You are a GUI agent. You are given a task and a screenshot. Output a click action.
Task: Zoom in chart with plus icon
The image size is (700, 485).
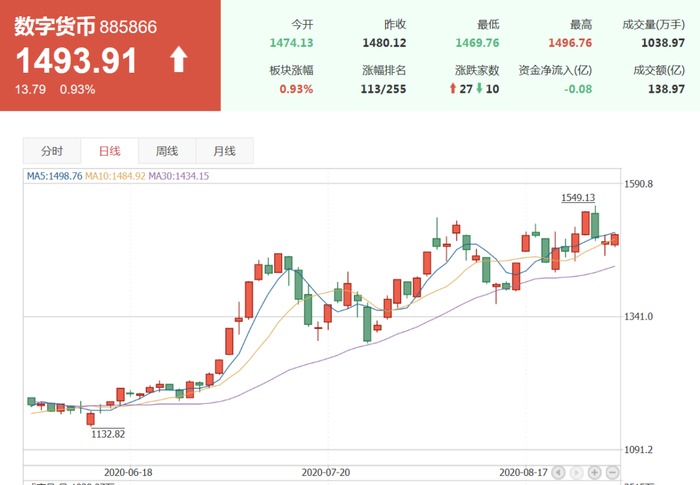[x=594, y=472]
